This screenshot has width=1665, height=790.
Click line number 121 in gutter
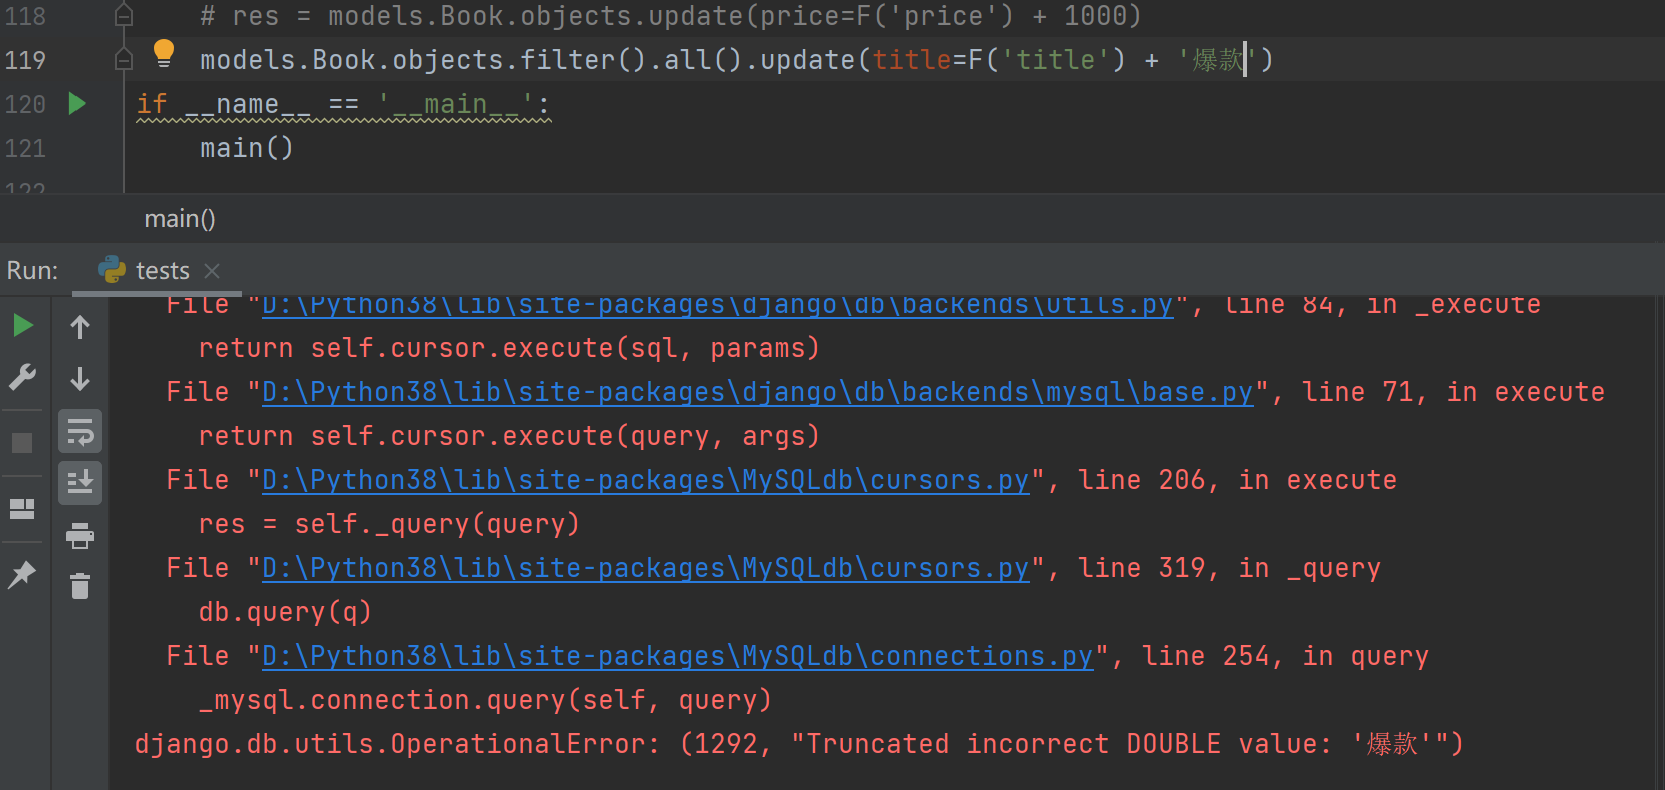click(x=25, y=148)
